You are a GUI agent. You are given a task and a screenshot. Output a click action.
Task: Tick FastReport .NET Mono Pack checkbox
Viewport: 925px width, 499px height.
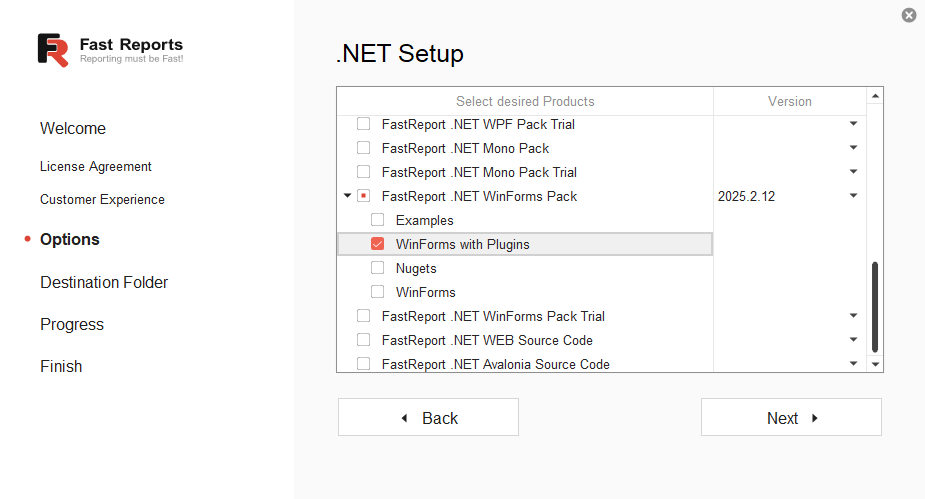point(364,148)
